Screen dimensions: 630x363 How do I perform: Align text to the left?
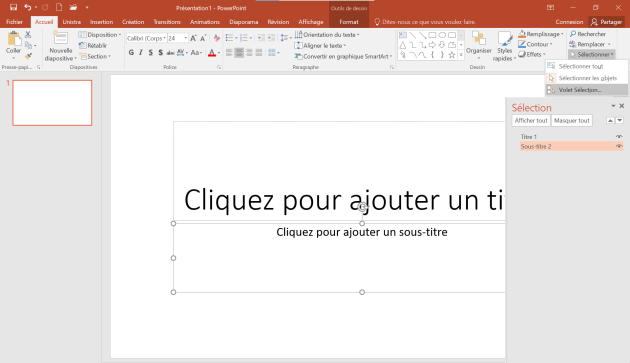[229, 53]
